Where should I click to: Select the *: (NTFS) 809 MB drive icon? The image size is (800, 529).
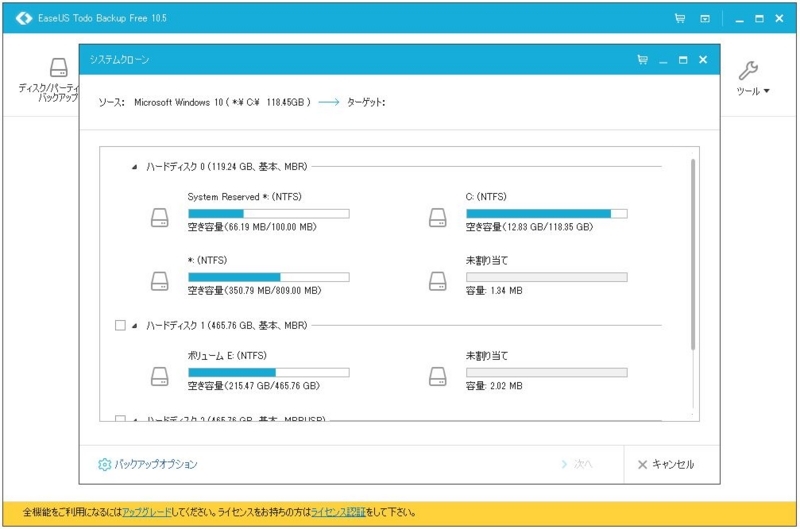pos(160,281)
